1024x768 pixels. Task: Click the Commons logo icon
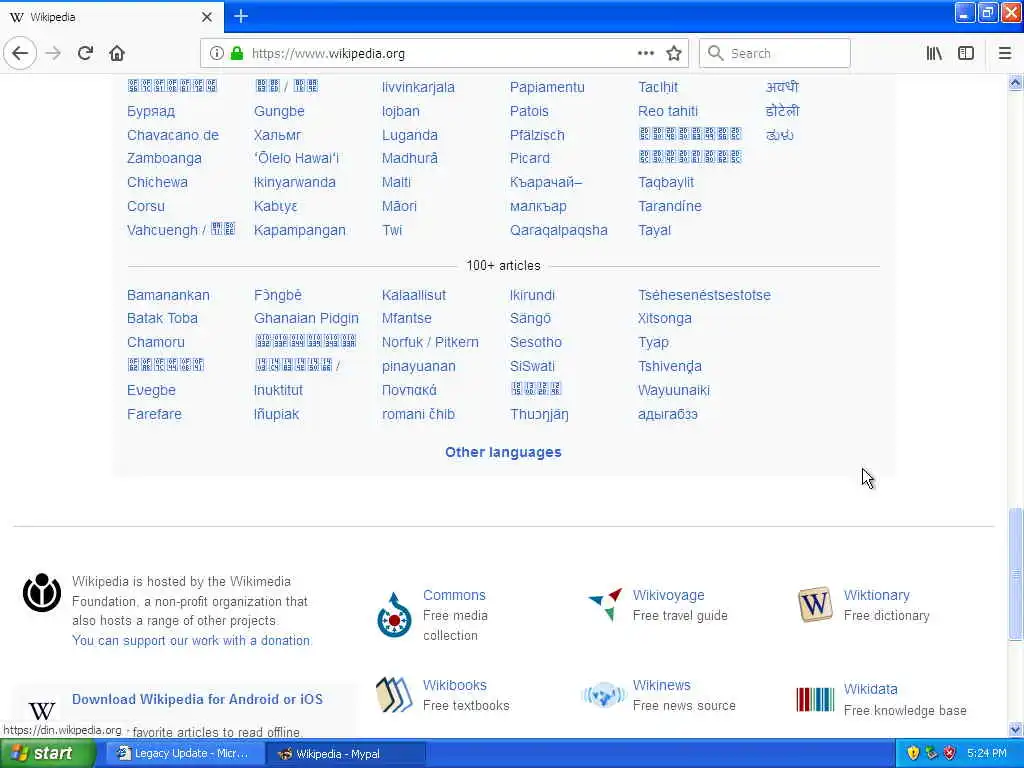tap(394, 615)
